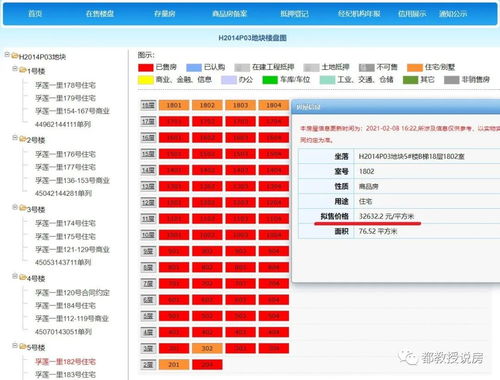The width and height of the screenshot is (500, 380).
Task: Click the room number value 1802 in popup
Action: (366, 171)
